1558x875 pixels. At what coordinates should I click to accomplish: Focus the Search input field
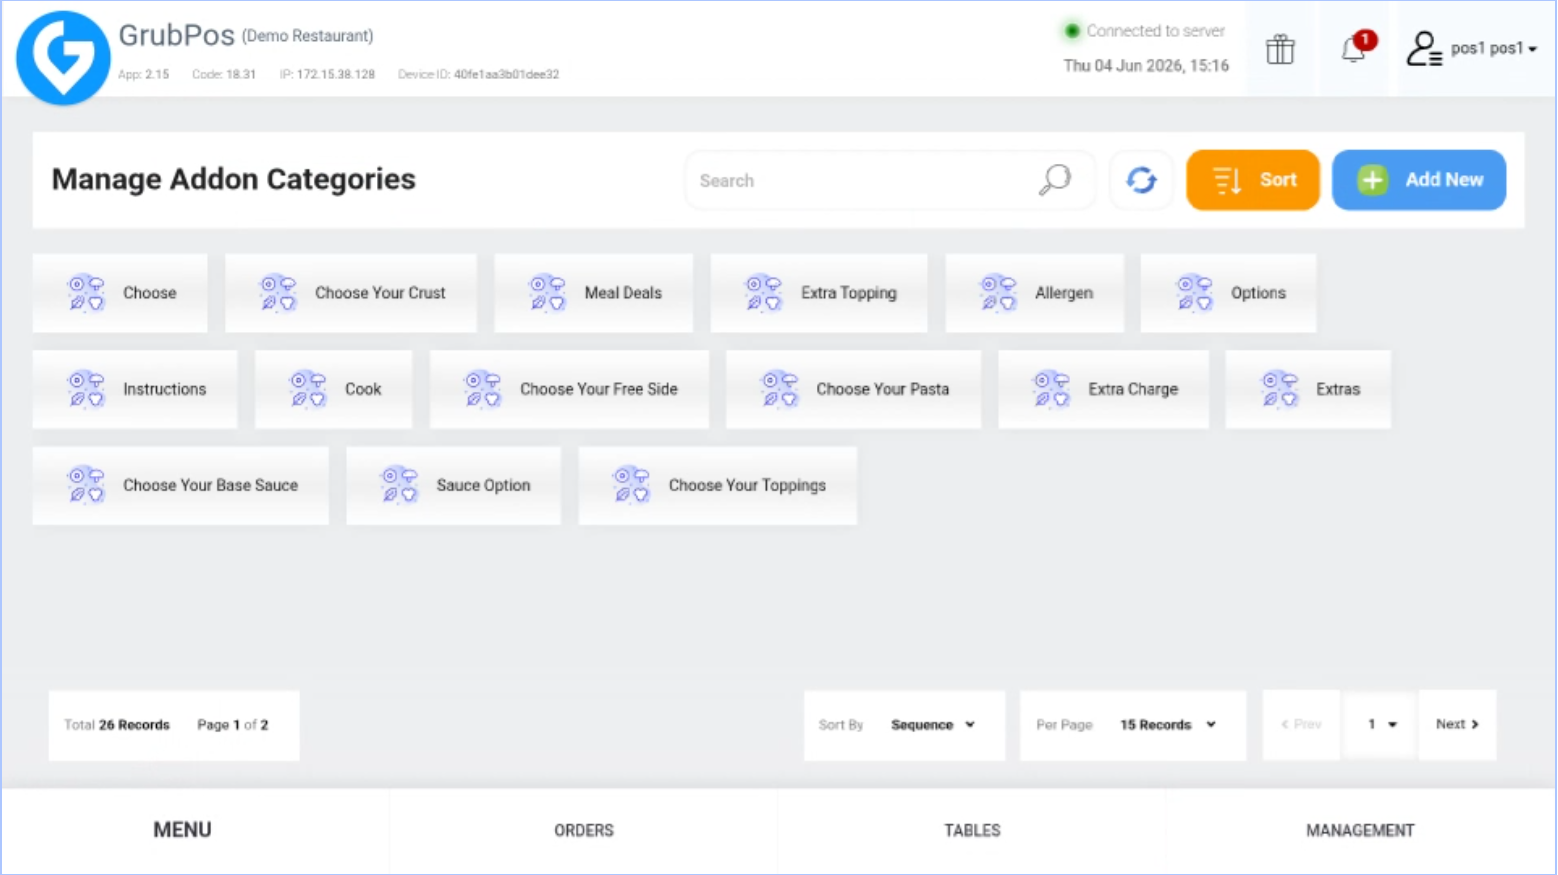tap(890, 180)
